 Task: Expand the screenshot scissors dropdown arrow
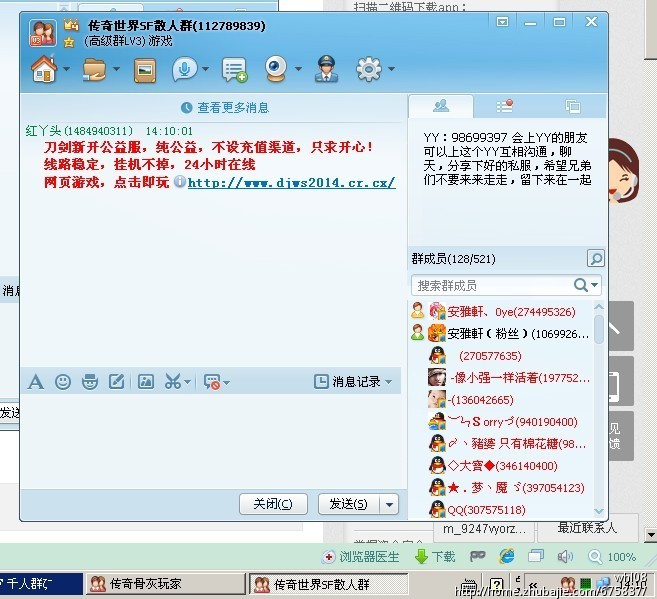(187, 382)
